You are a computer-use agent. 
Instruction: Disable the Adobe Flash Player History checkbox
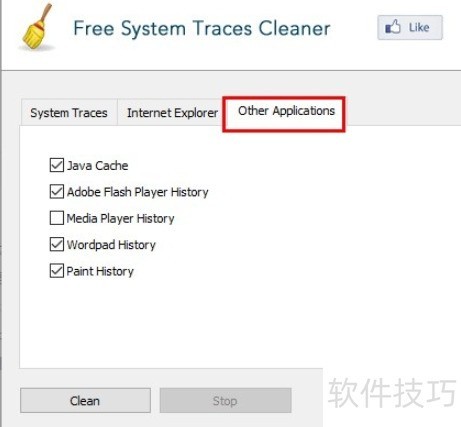point(57,192)
